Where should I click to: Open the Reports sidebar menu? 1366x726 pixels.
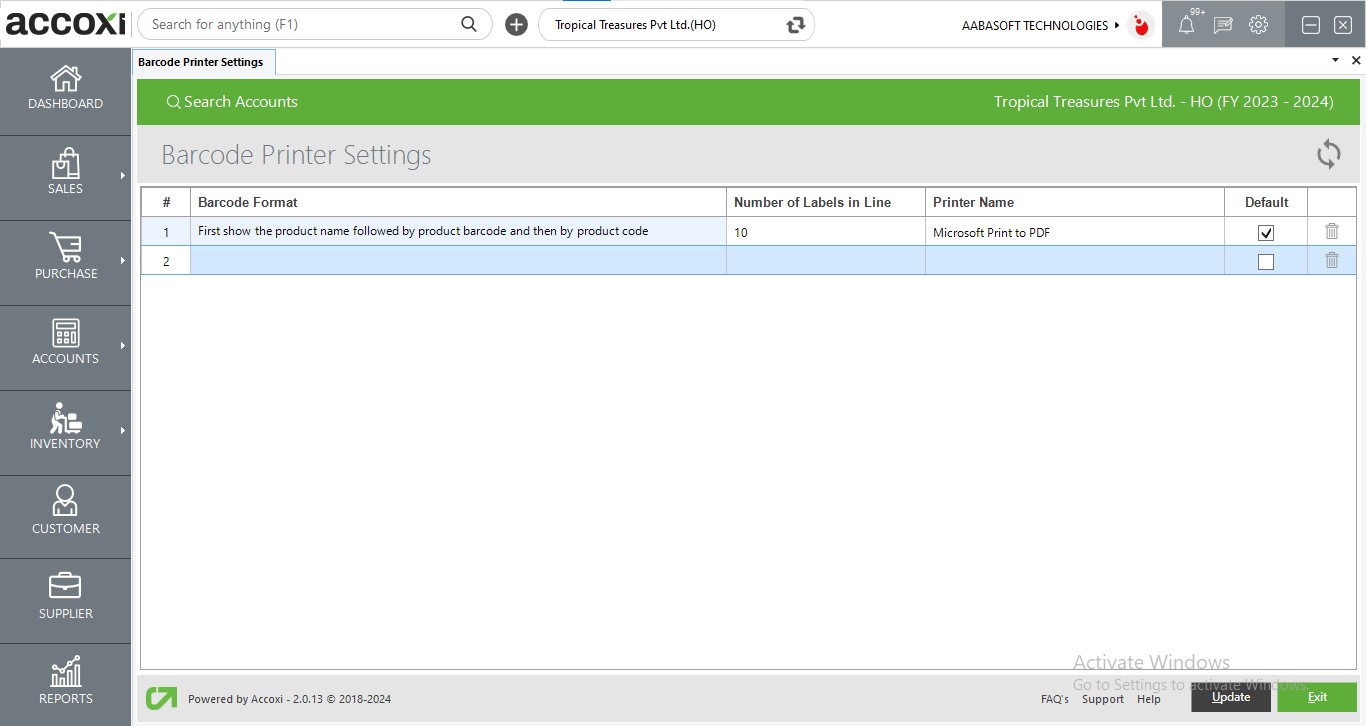pos(65,683)
